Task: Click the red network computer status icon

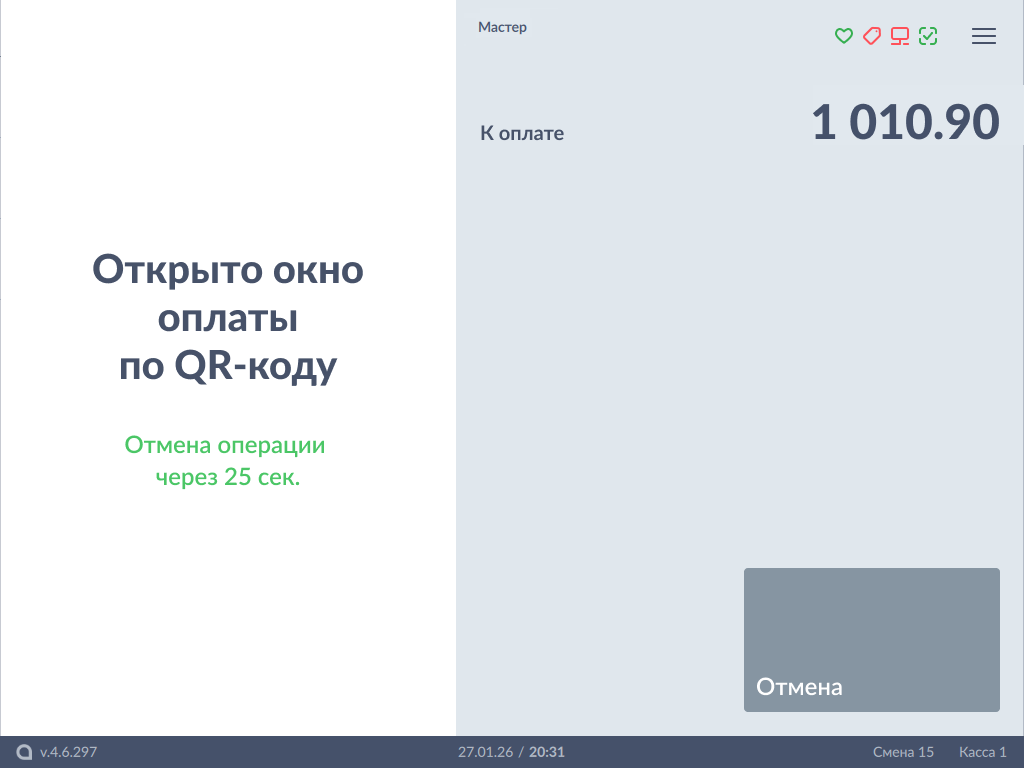Action: pyautogui.click(x=900, y=37)
